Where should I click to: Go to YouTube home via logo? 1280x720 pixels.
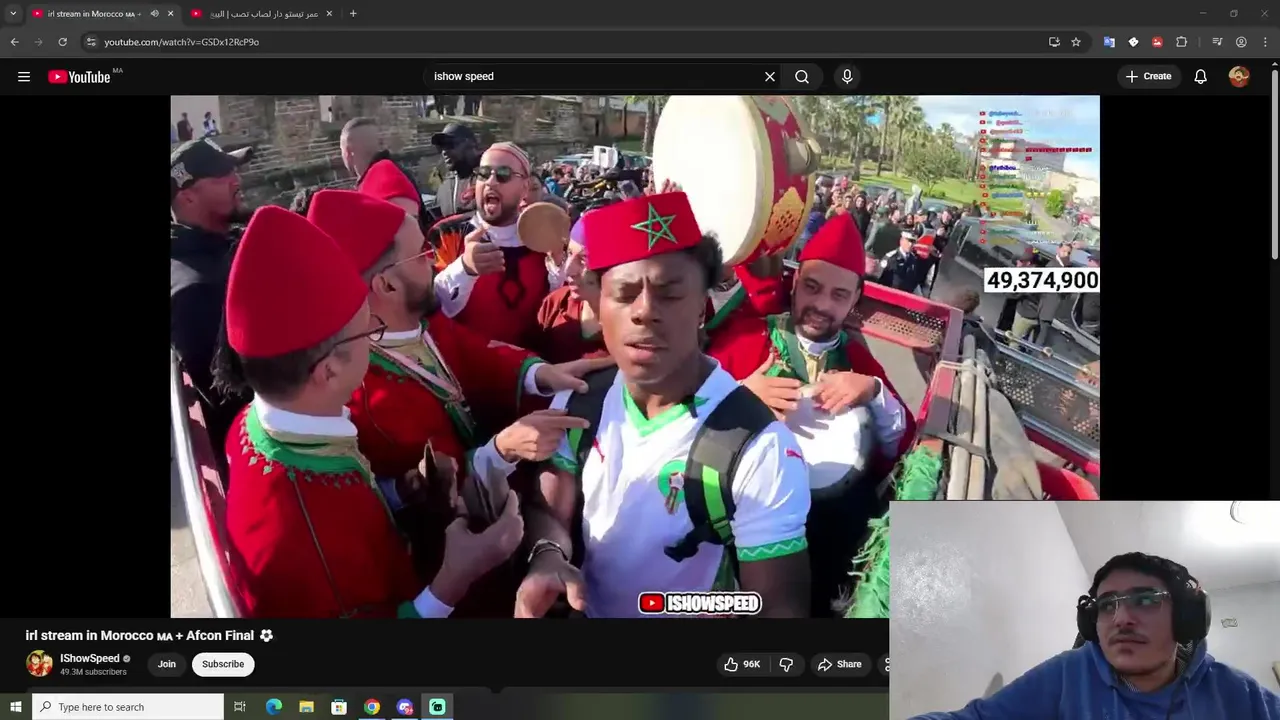coord(79,77)
